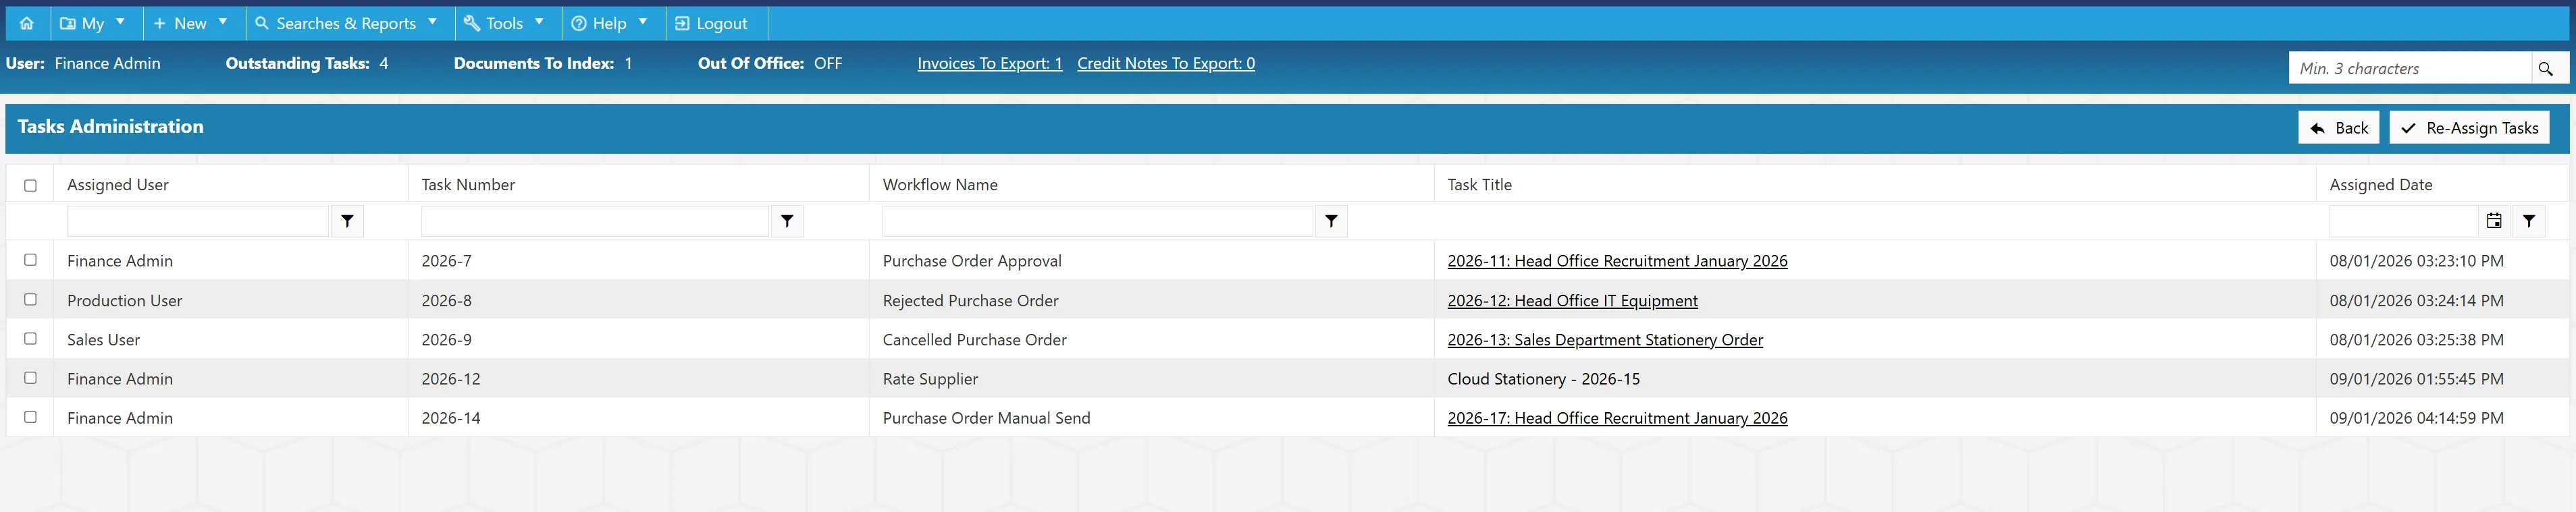This screenshot has height=512, width=2576.
Task: Go to the Home icon
Action: (x=27, y=23)
